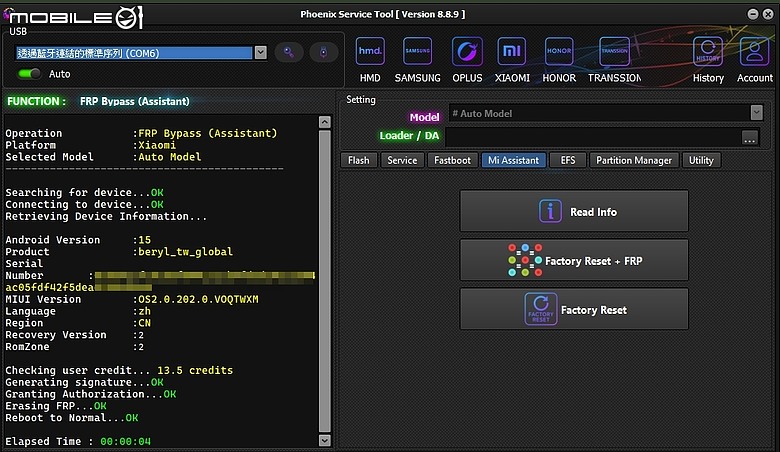The image size is (780, 452).
Task: Select the Mi Assistant tab
Action: point(513,160)
